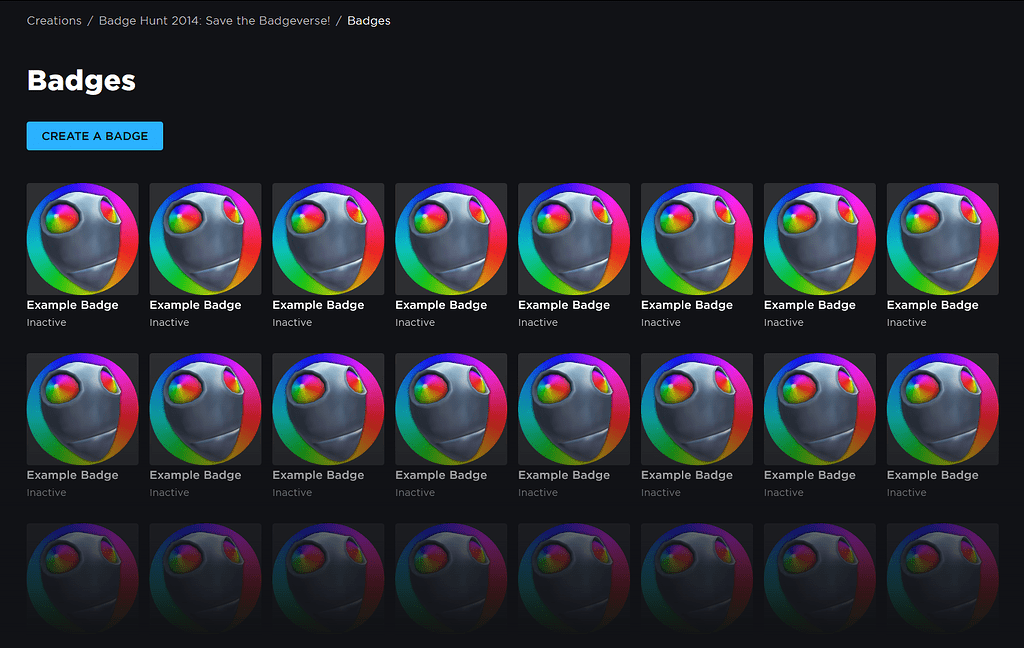
Task: Click the first badge icon in the second row
Action: (82, 408)
